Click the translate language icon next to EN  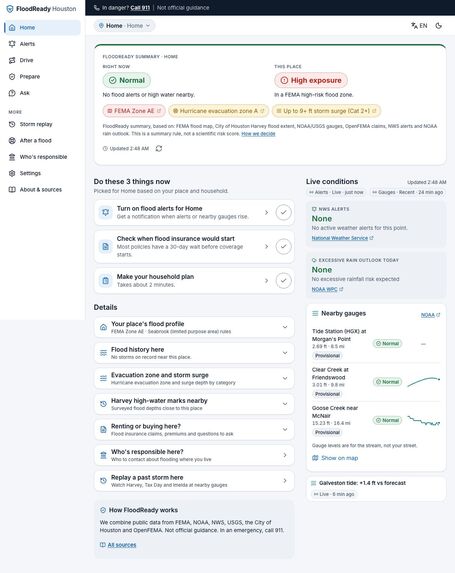pyautogui.click(x=414, y=26)
